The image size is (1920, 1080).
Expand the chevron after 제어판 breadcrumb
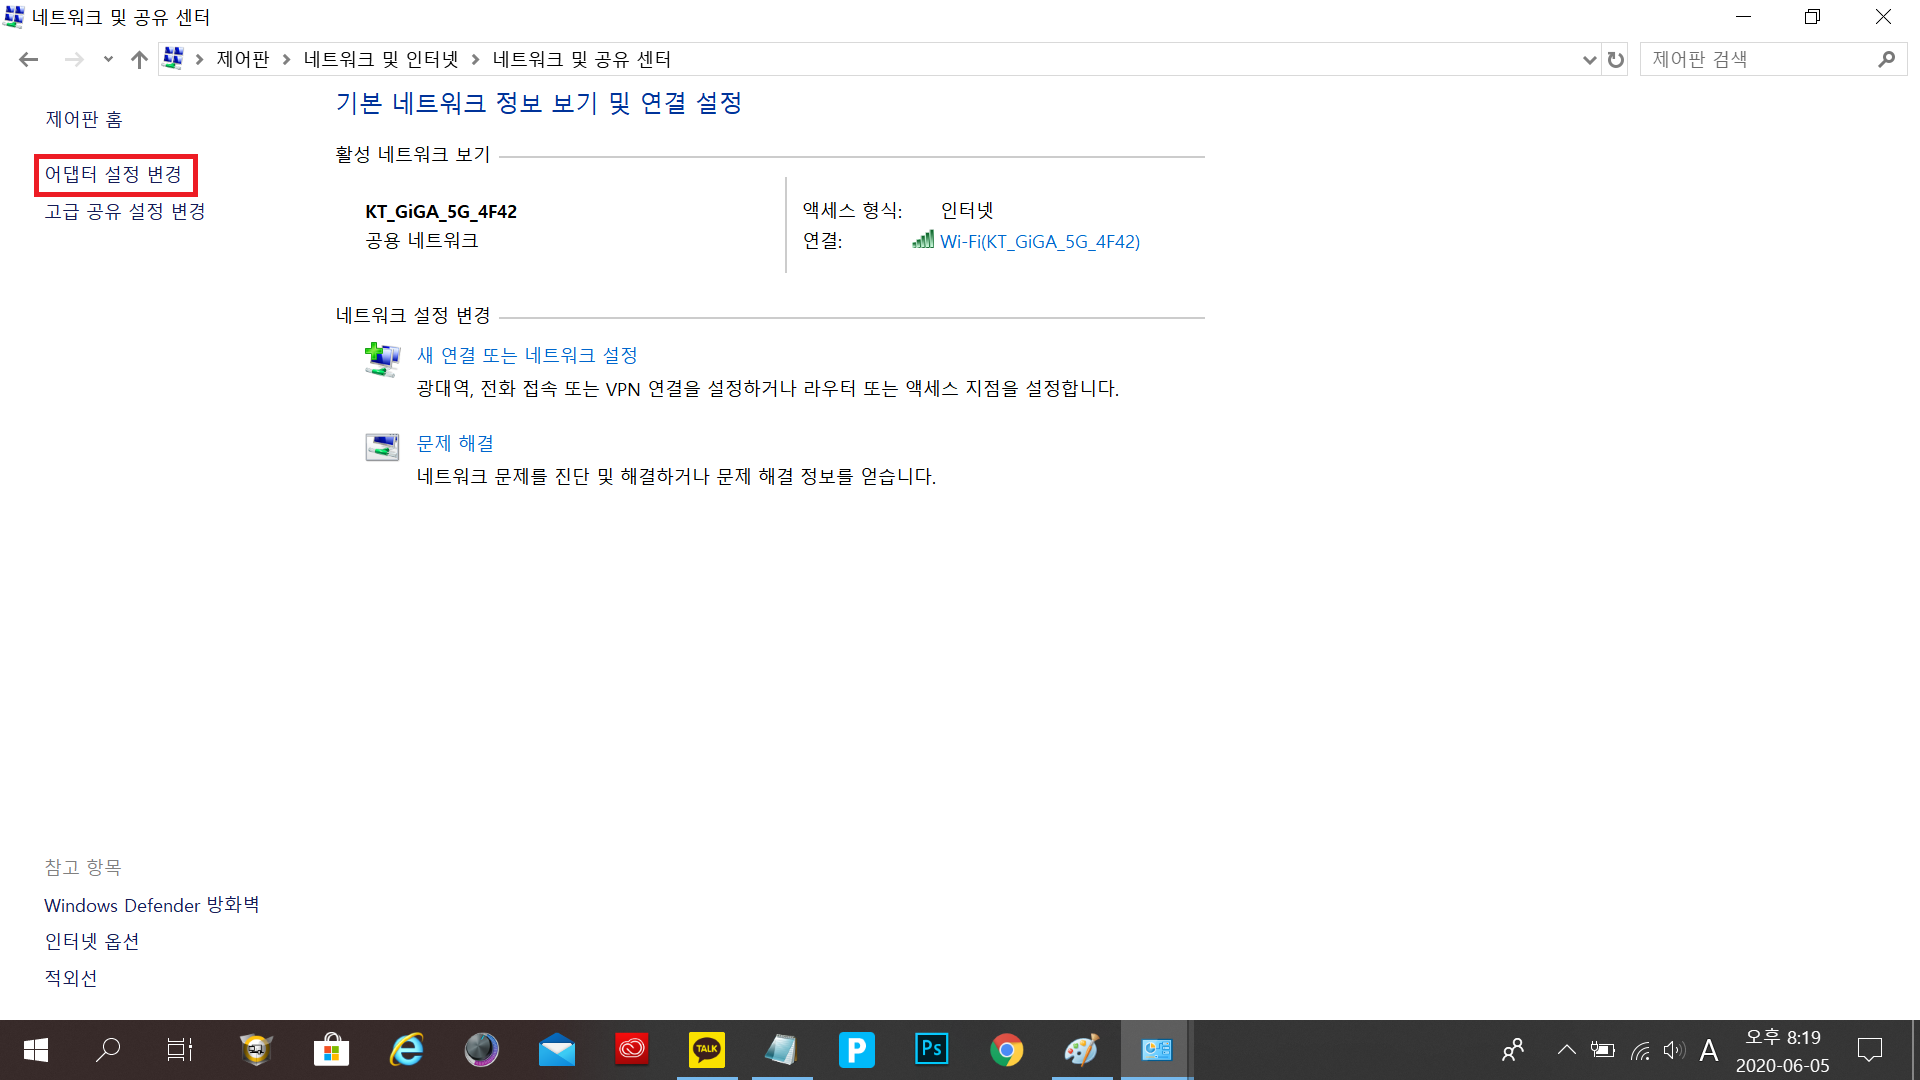[286, 60]
